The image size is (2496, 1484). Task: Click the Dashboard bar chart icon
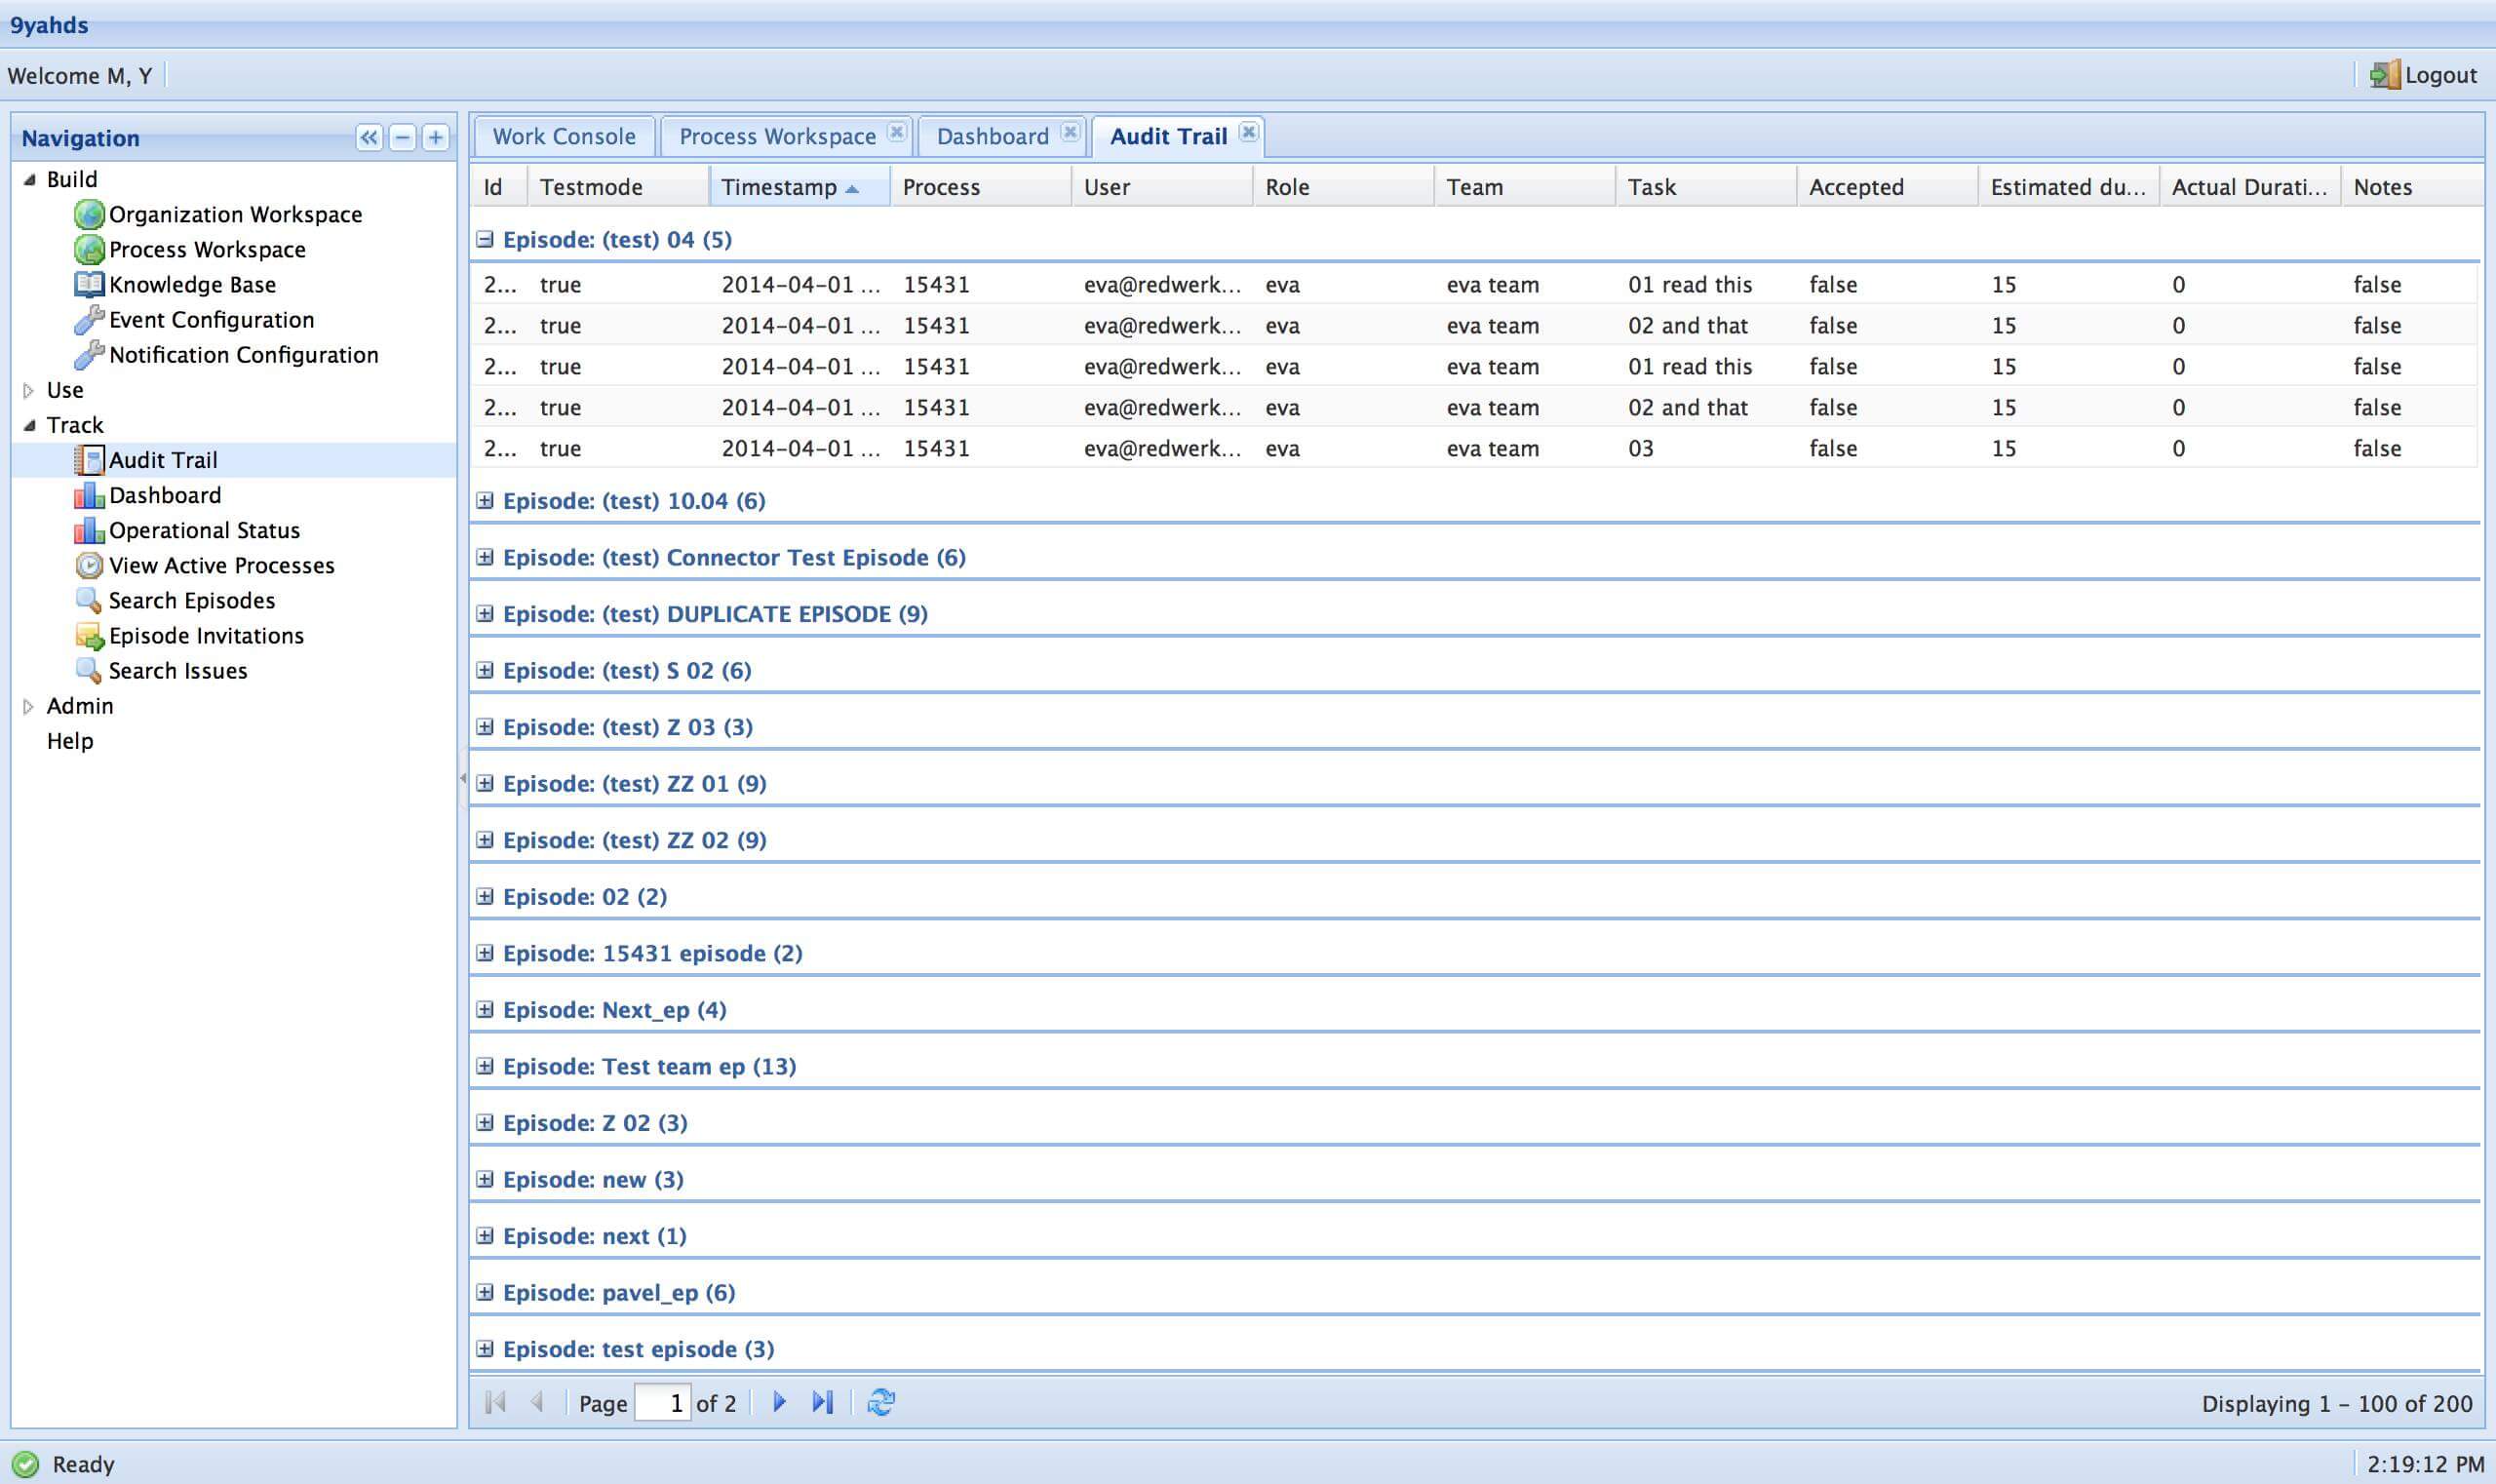tap(89, 495)
